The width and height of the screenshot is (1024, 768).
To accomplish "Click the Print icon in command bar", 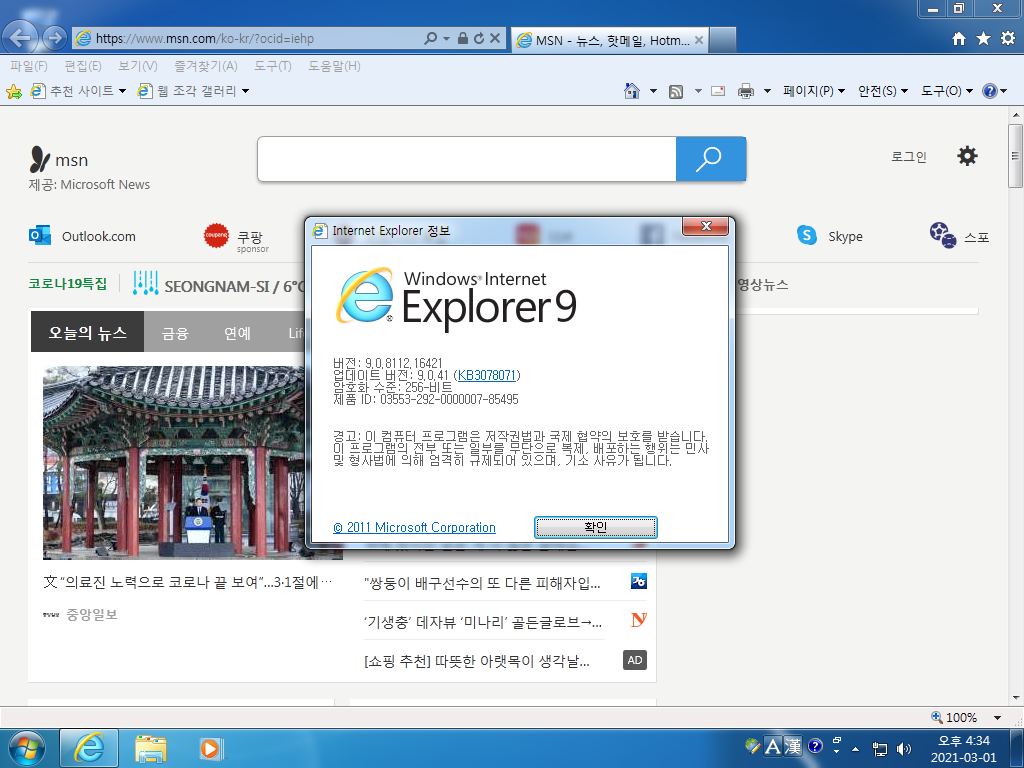I will 746,91.
